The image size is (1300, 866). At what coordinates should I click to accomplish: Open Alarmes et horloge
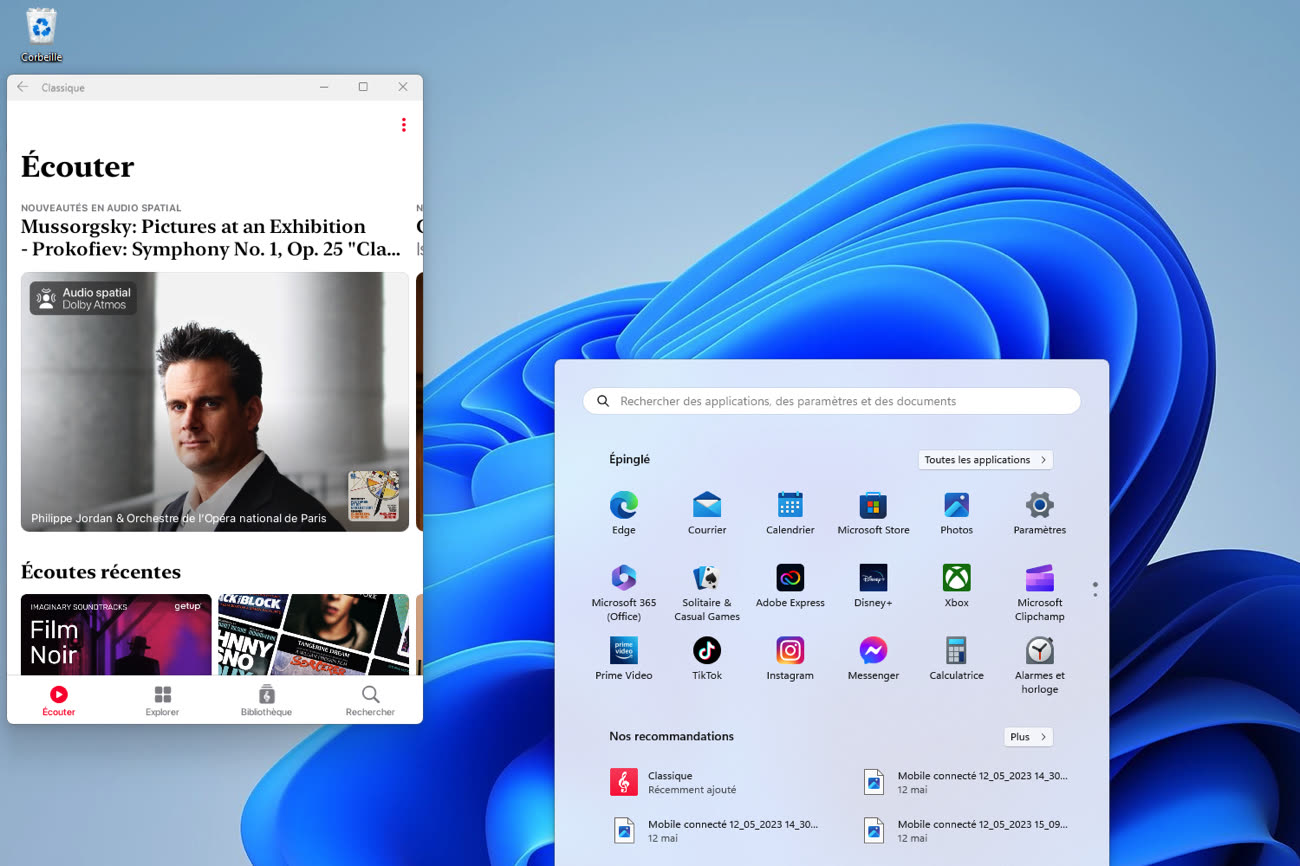click(1039, 665)
